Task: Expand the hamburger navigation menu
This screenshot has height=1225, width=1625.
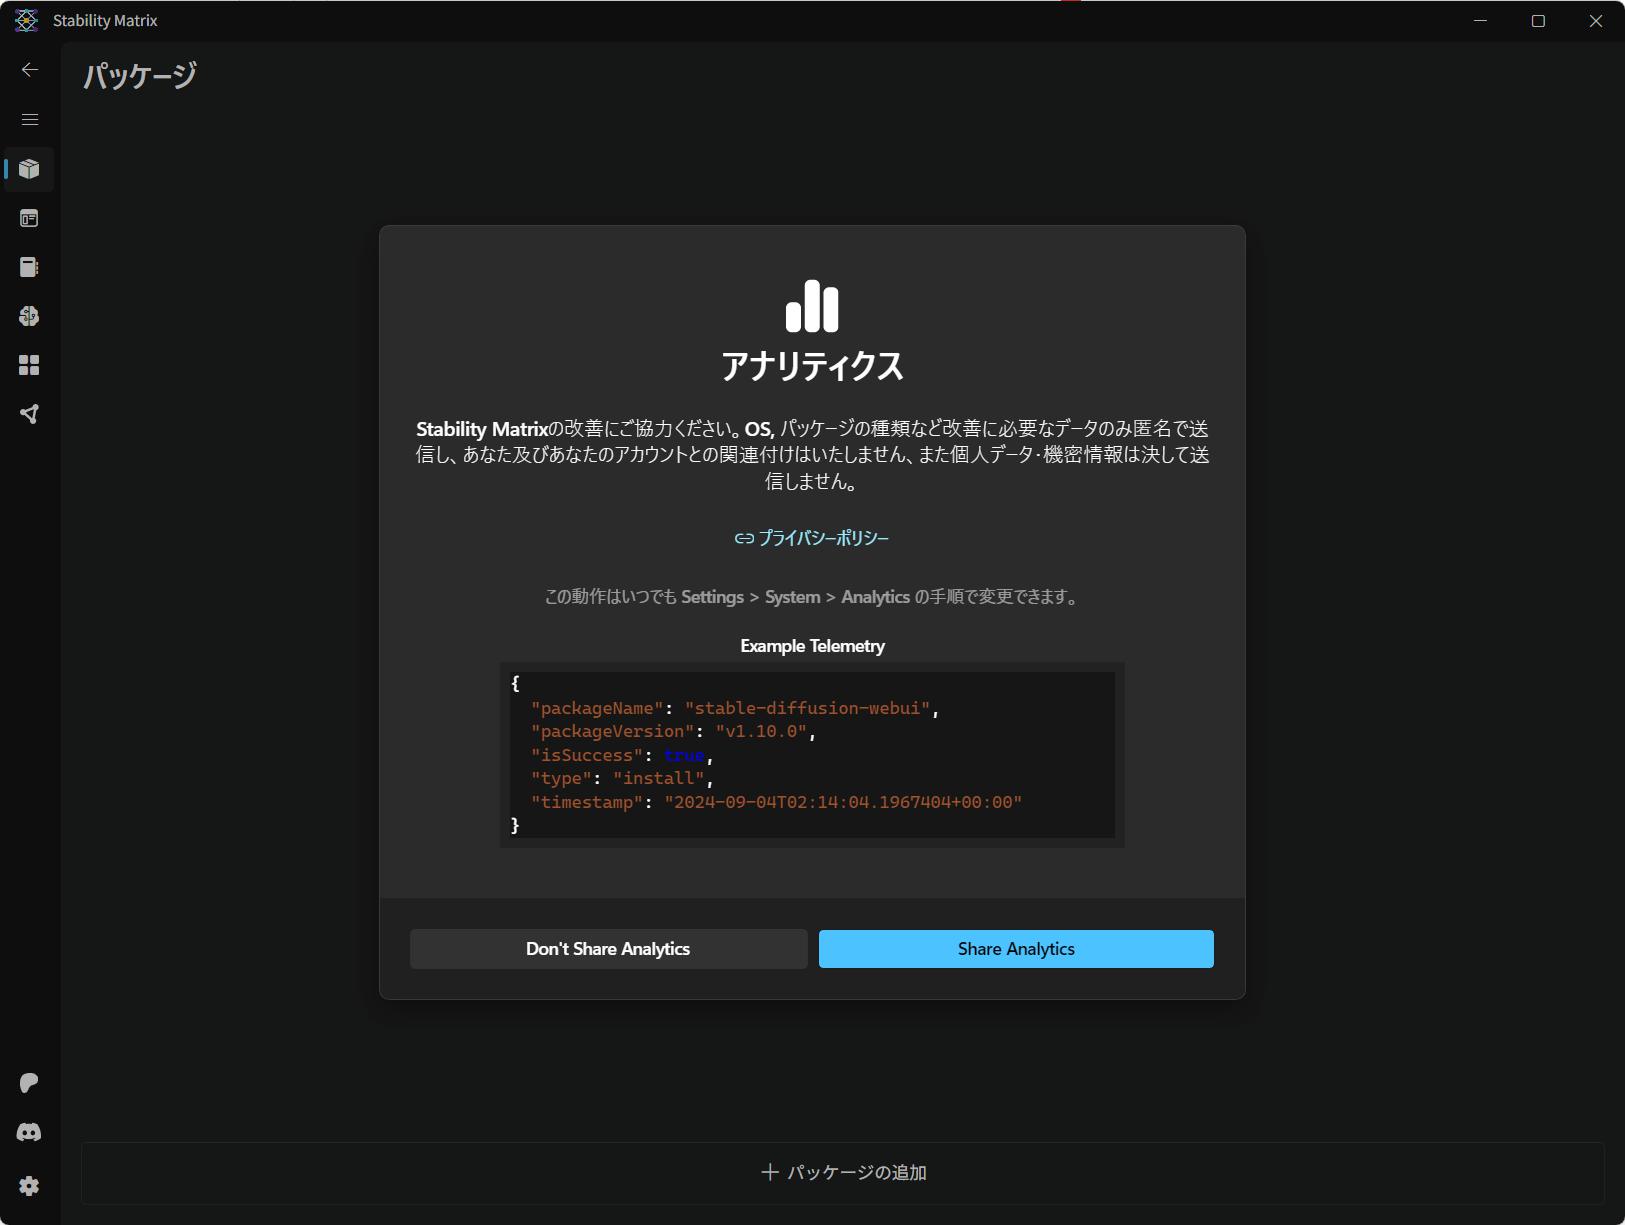Action: click(x=30, y=120)
